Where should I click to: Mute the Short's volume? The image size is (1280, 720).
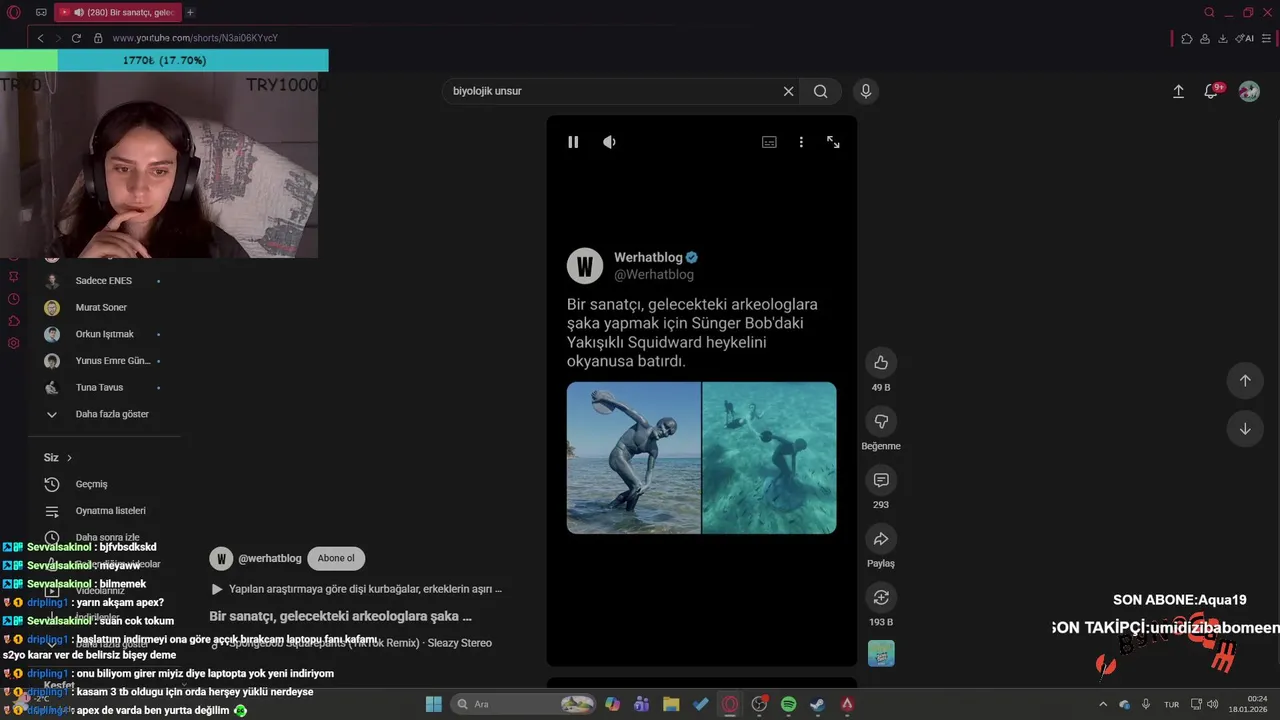point(609,142)
